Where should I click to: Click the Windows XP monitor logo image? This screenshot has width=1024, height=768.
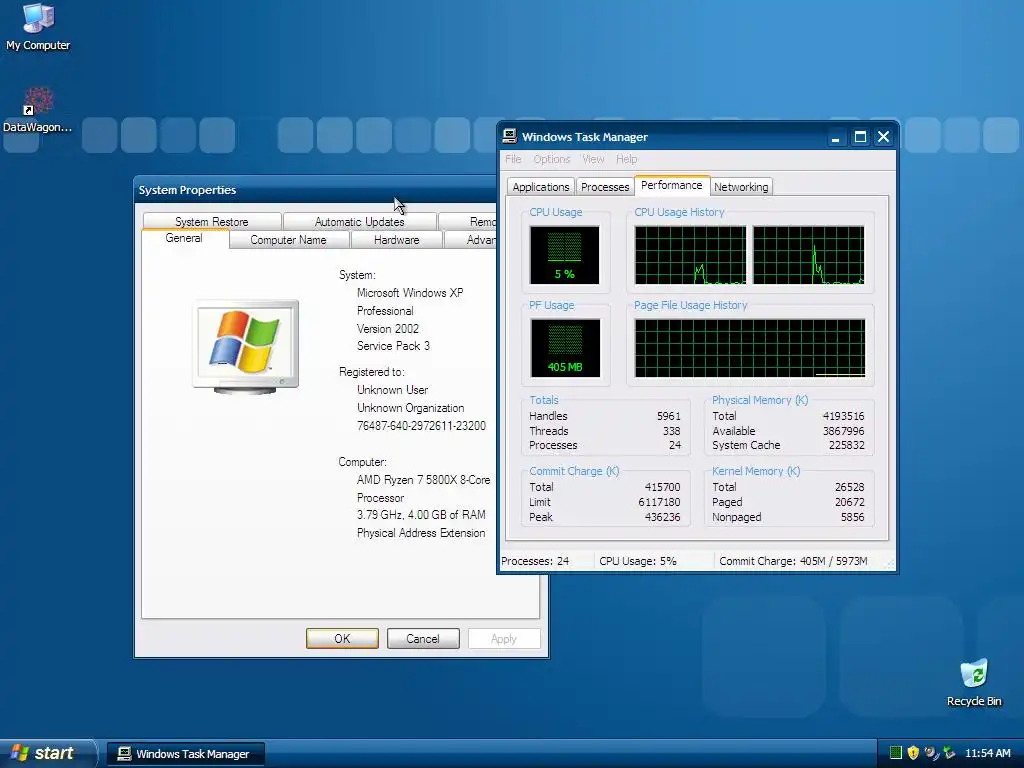[246, 347]
